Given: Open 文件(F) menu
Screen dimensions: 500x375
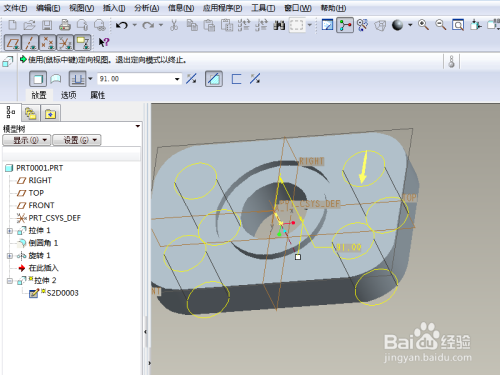Looking at the screenshot, I should (x=15, y=8).
